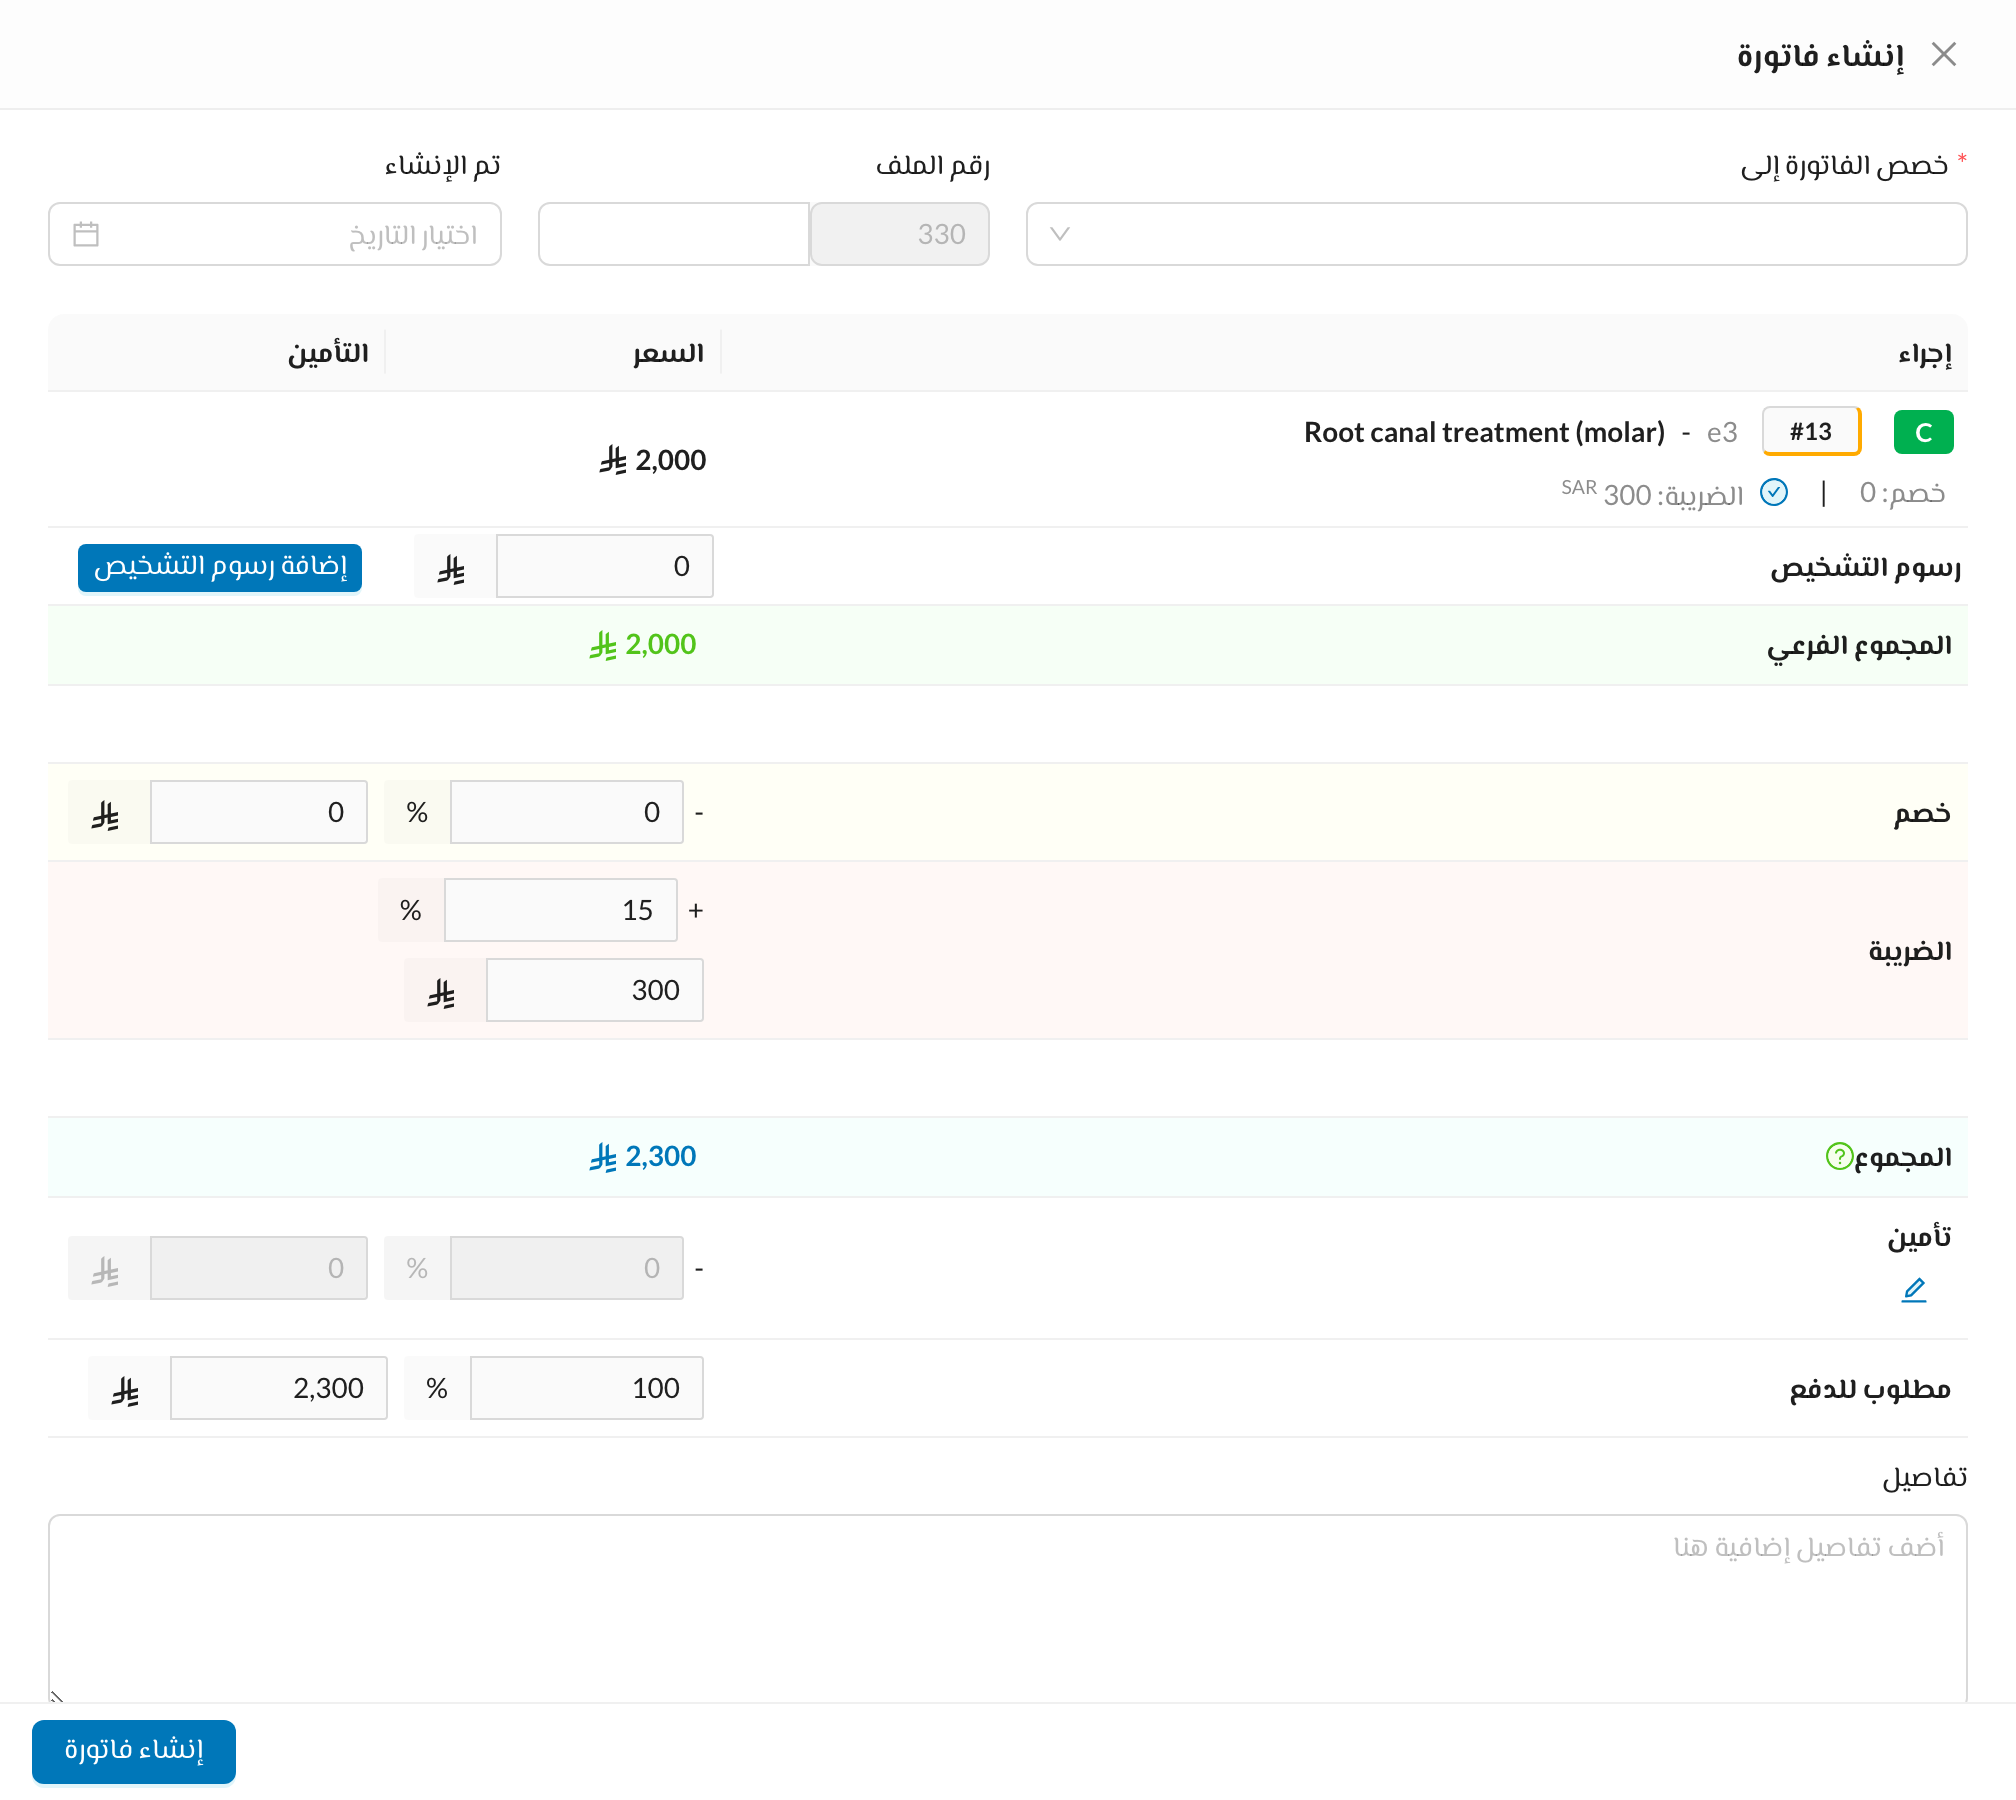Click the Root canal treatment (molar) procedure name
The width and height of the screenshot is (2016, 1800).
pyautogui.click(x=1484, y=432)
